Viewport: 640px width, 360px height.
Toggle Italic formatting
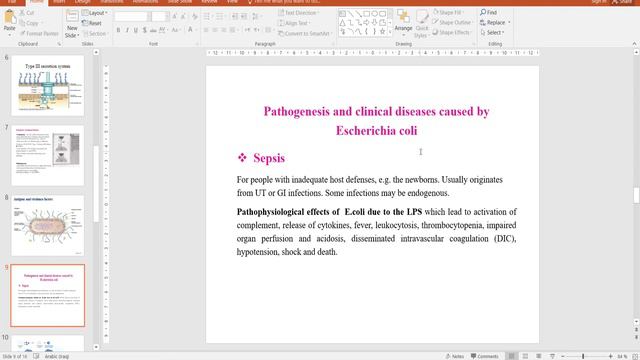[x=127, y=30]
